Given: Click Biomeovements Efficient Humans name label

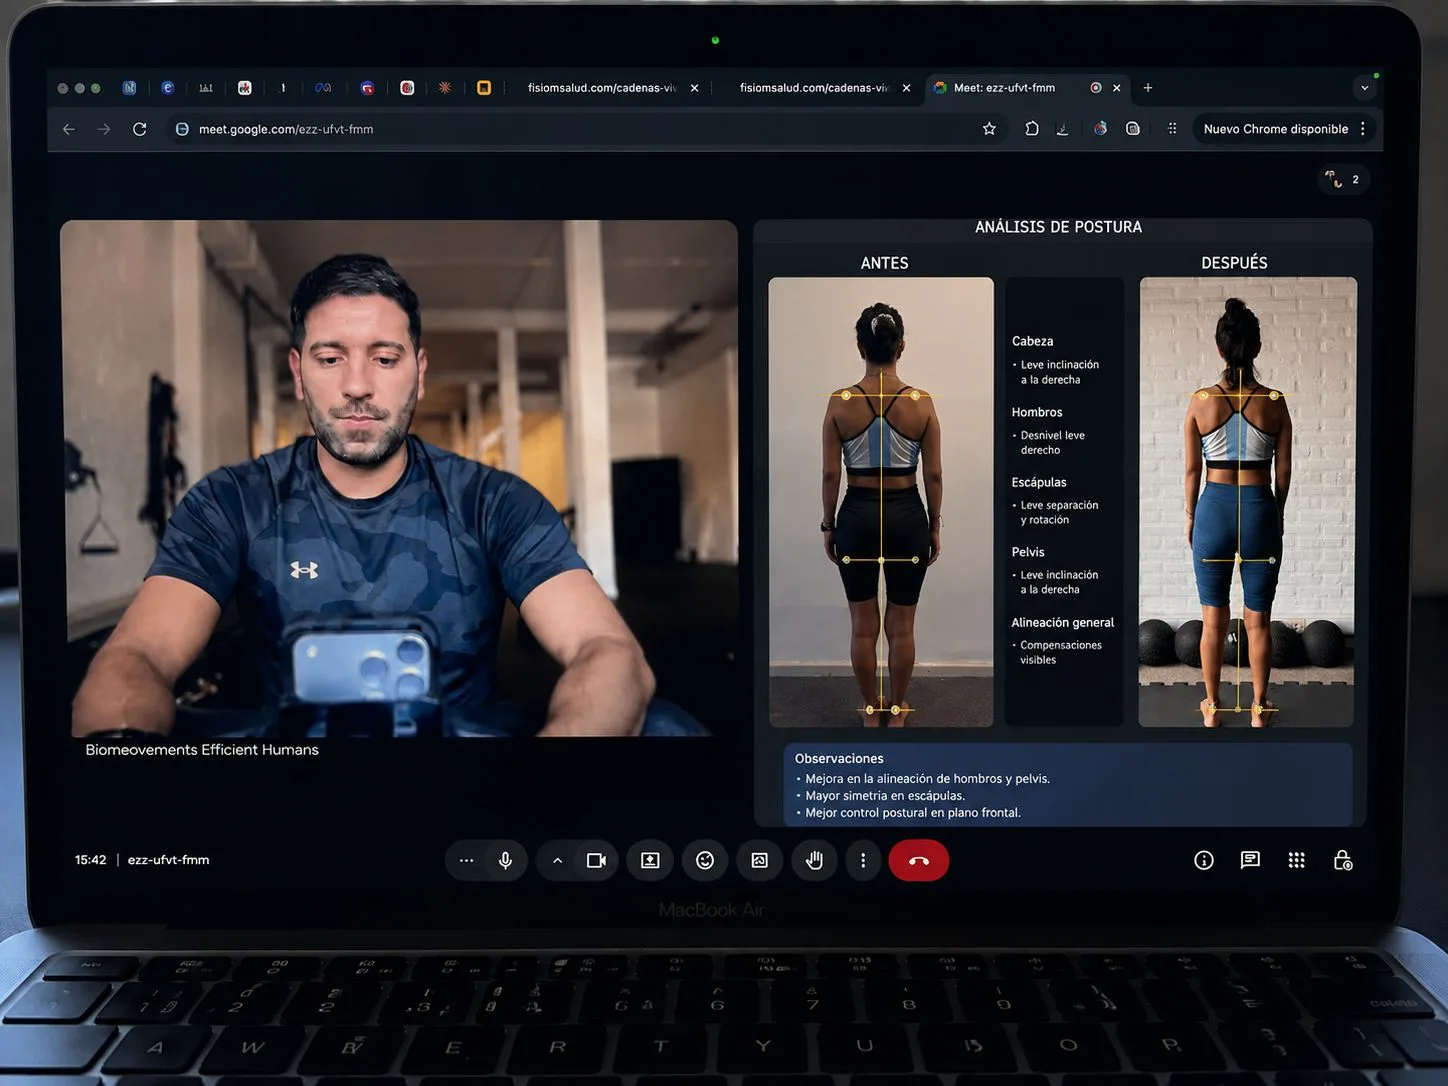Looking at the screenshot, I should [x=202, y=750].
